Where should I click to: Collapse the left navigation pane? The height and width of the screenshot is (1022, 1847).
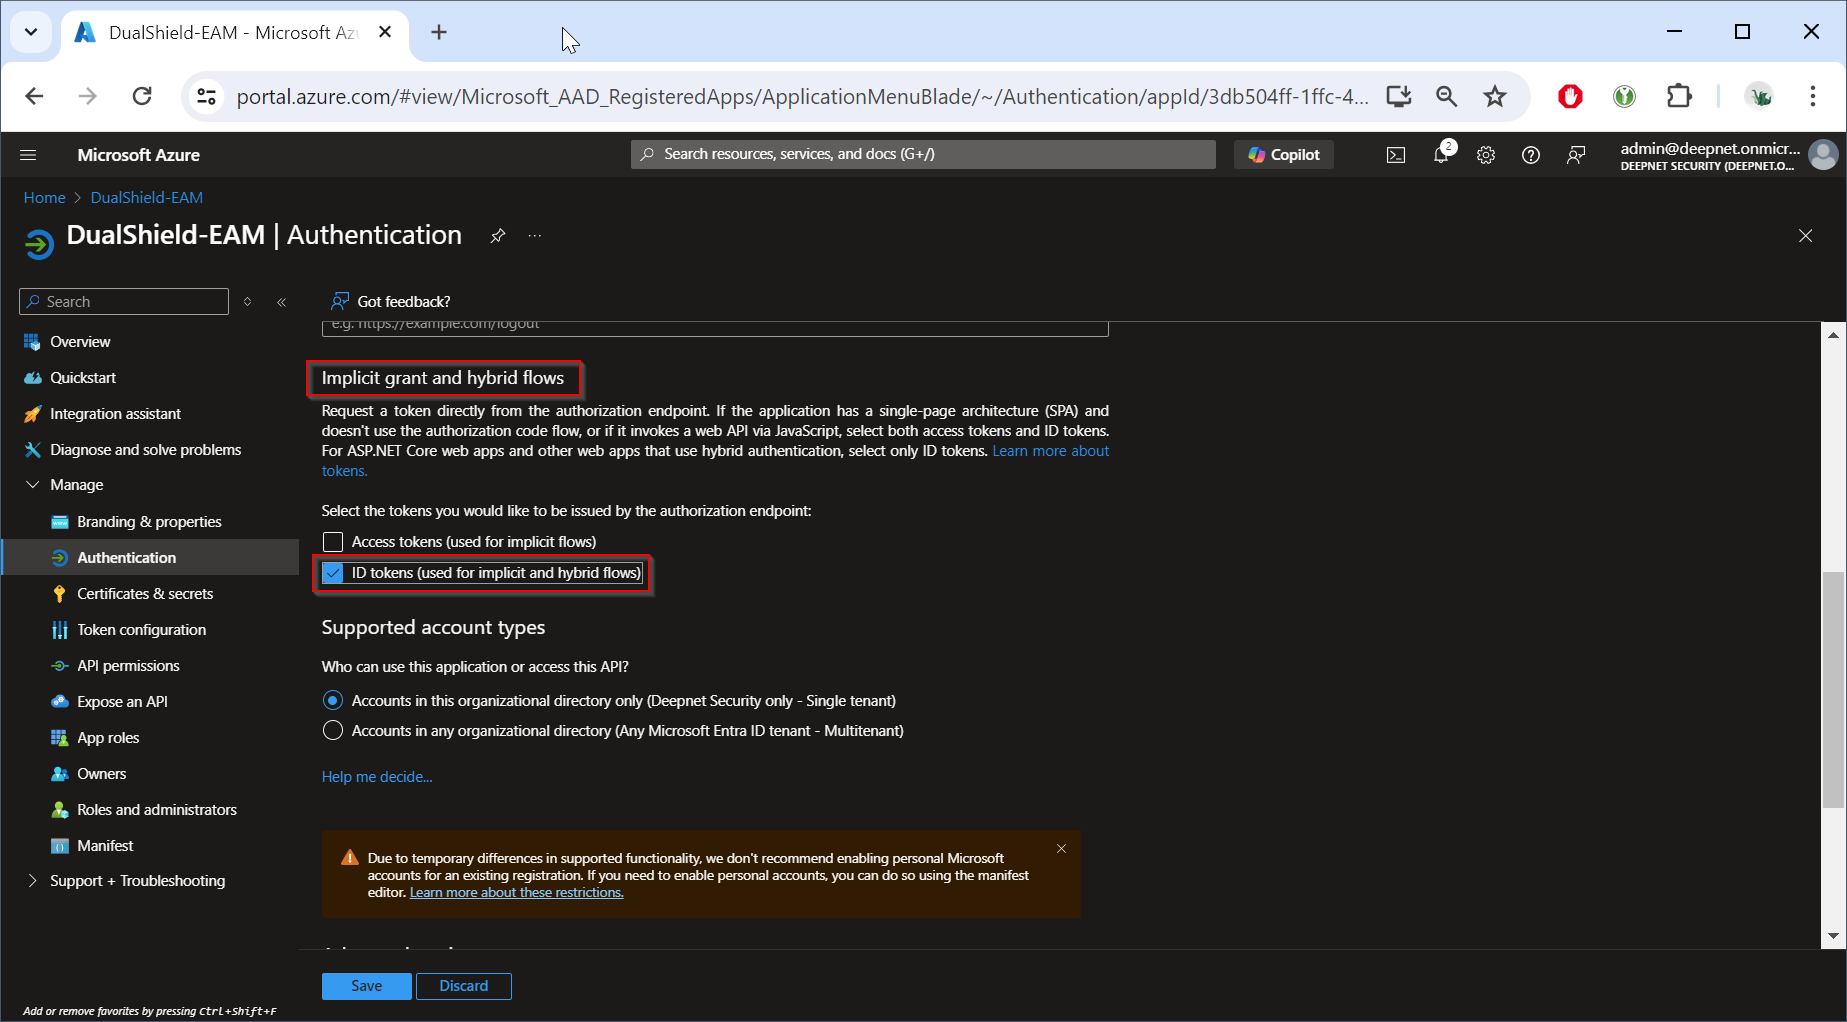[282, 302]
